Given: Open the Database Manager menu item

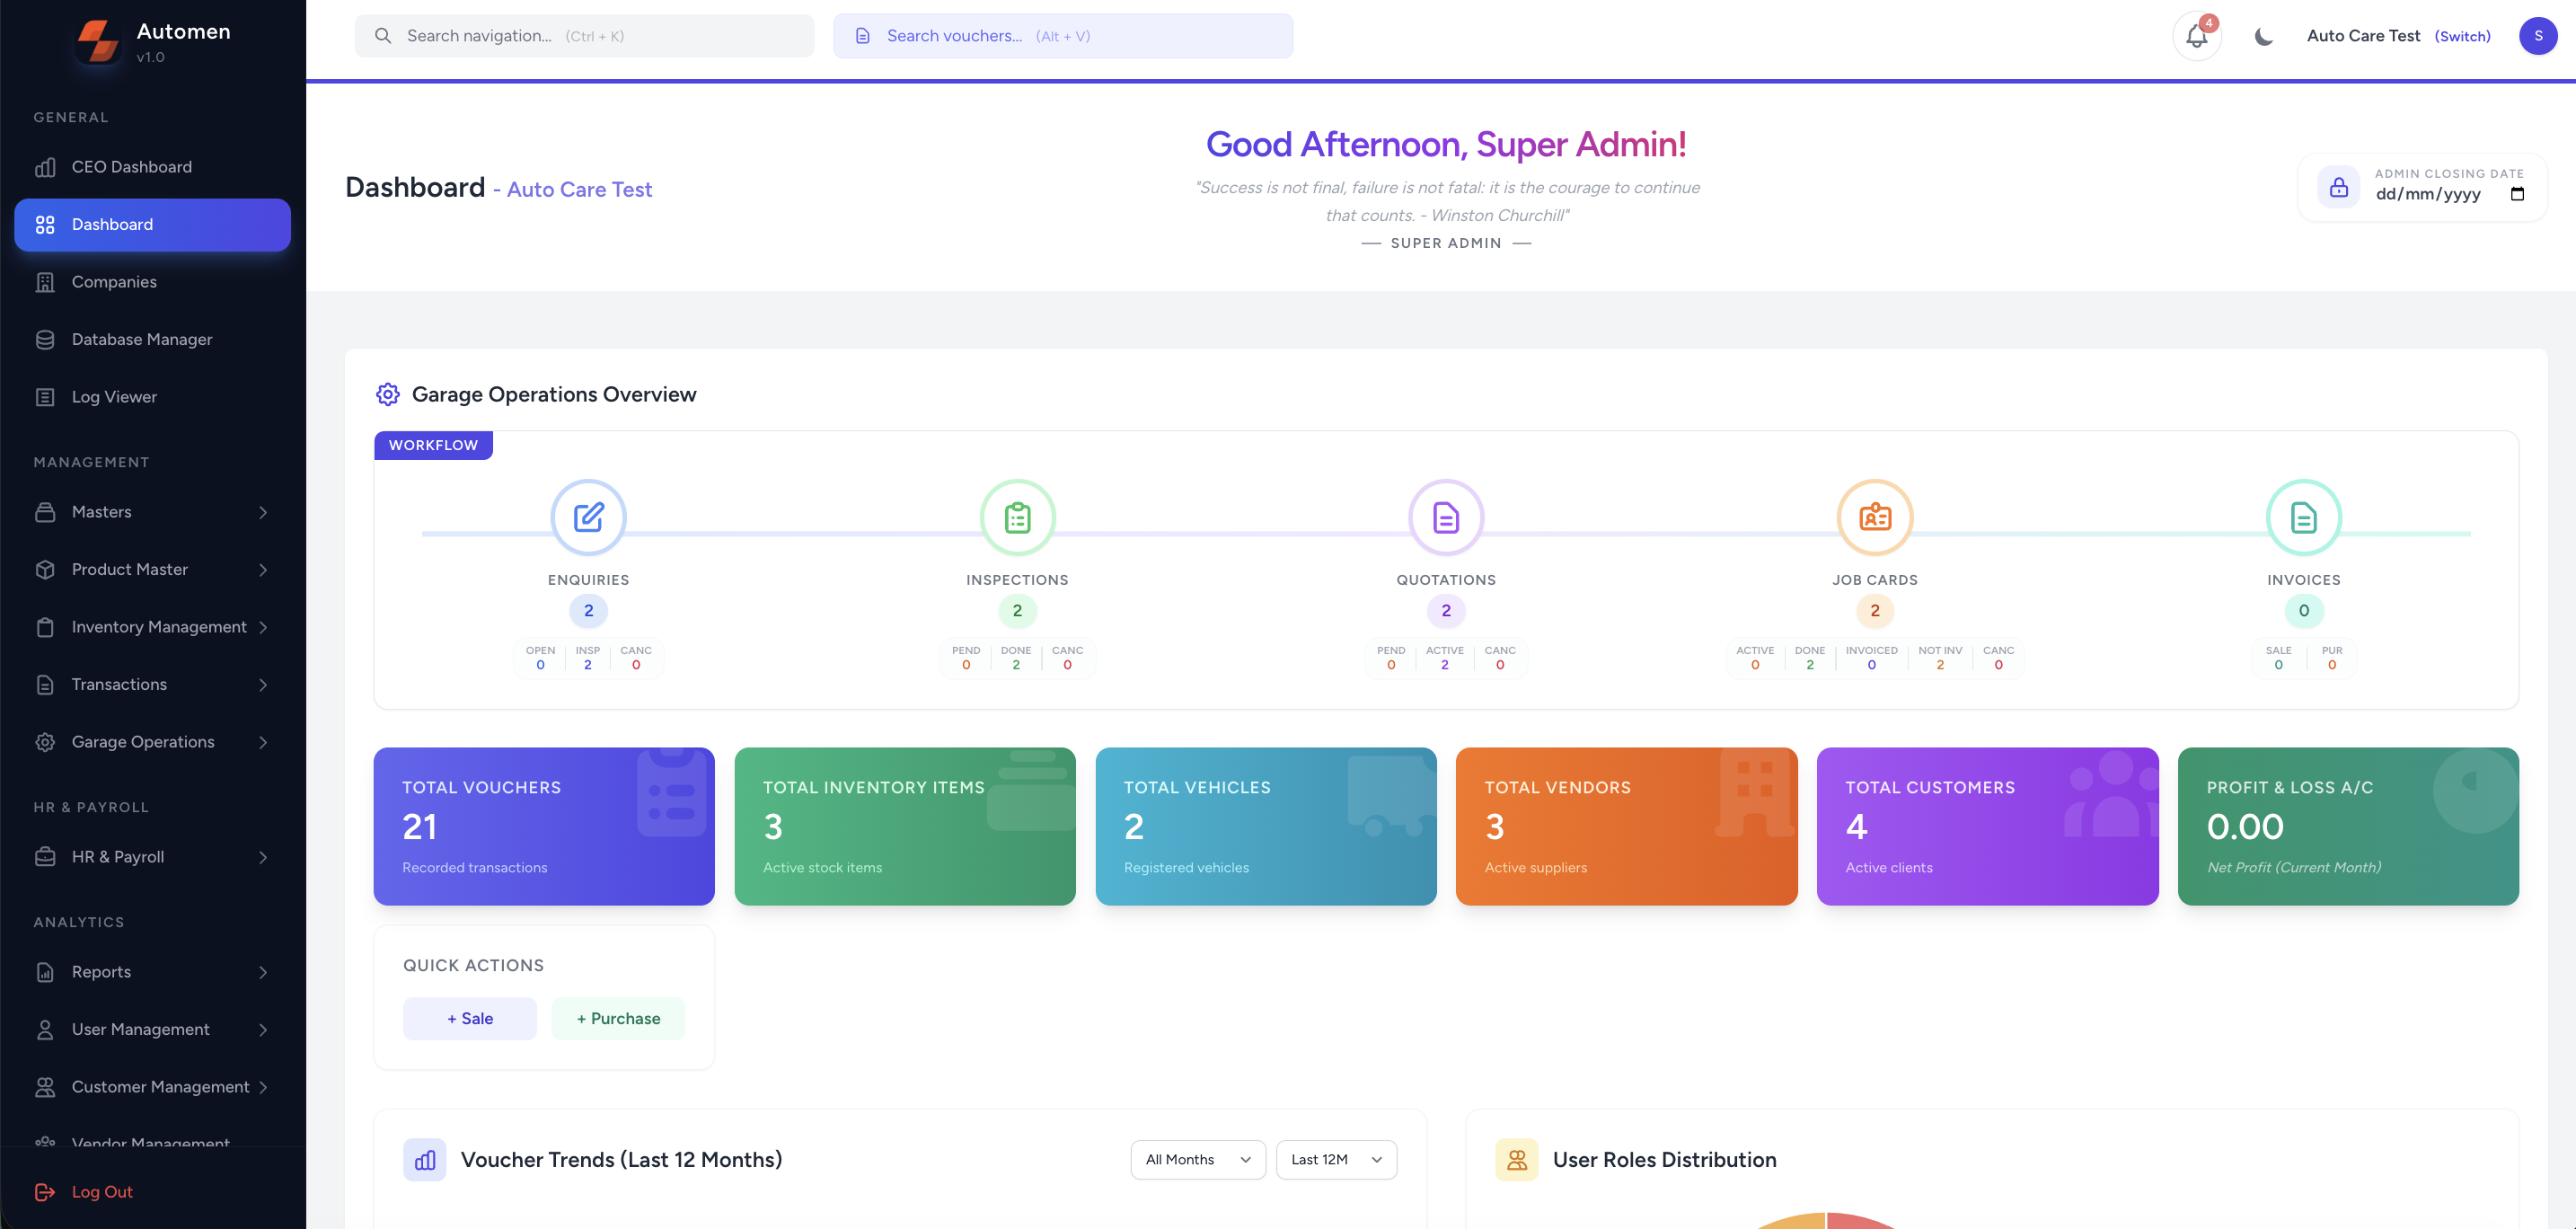Looking at the screenshot, I should (x=152, y=340).
